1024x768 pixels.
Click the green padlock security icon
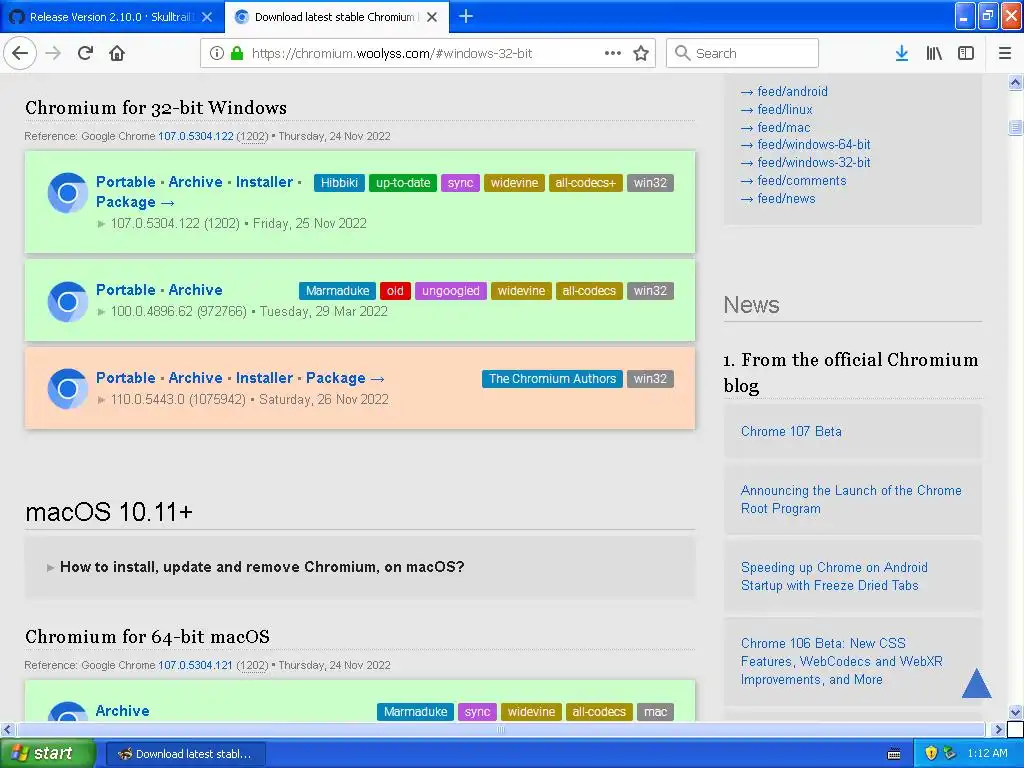click(237, 53)
